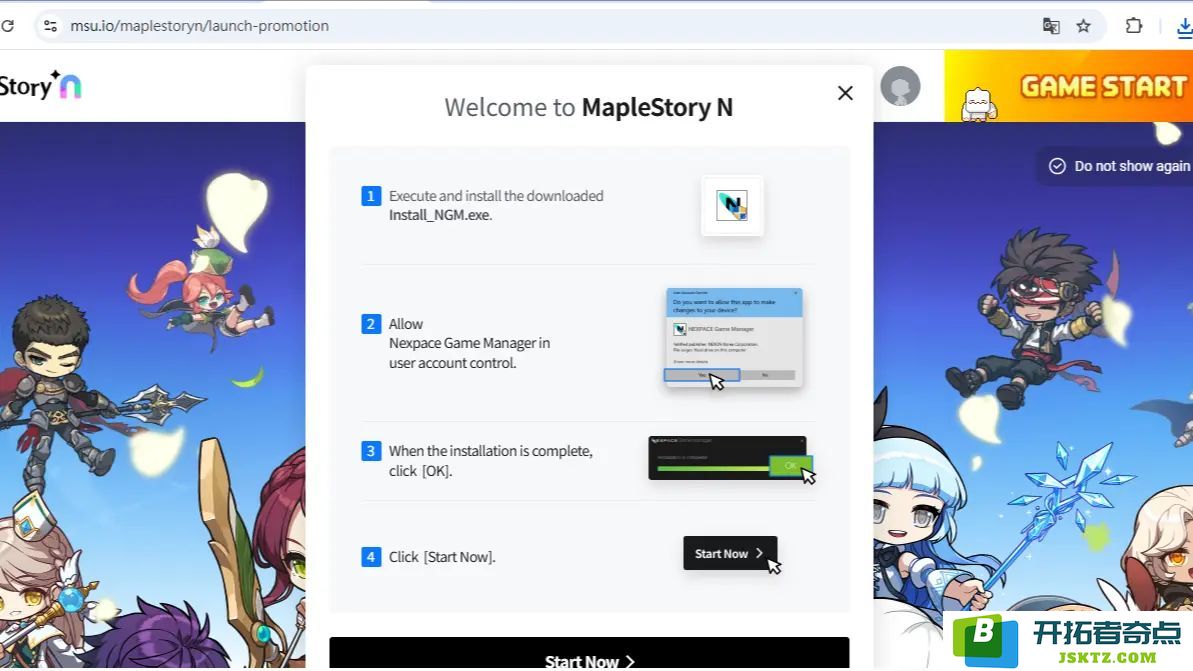Close the Welcome to MapleStory N dialog
Viewport: 1193px width, 671px height.
point(845,93)
